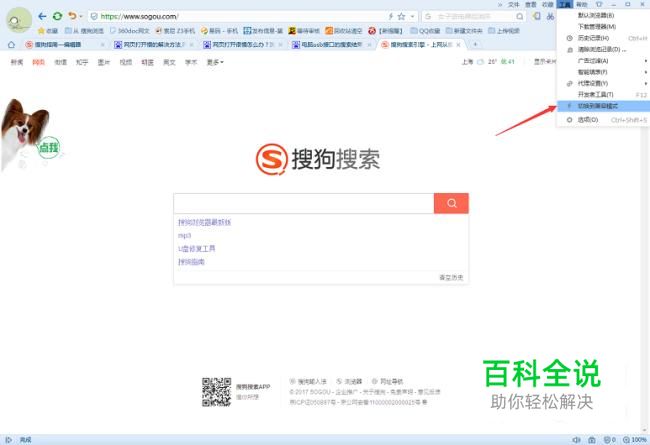The image size is (650, 445).
Task: Click the shield security icon in address bar
Action: pyautogui.click(x=94, y=17)
